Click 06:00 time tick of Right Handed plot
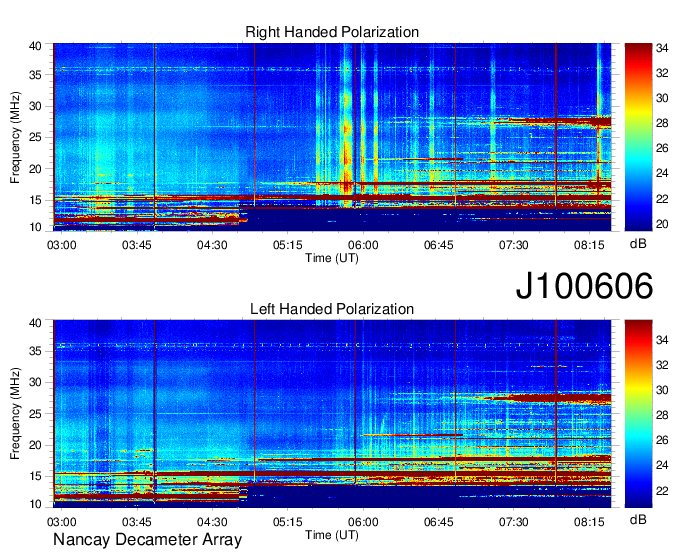 363,245
